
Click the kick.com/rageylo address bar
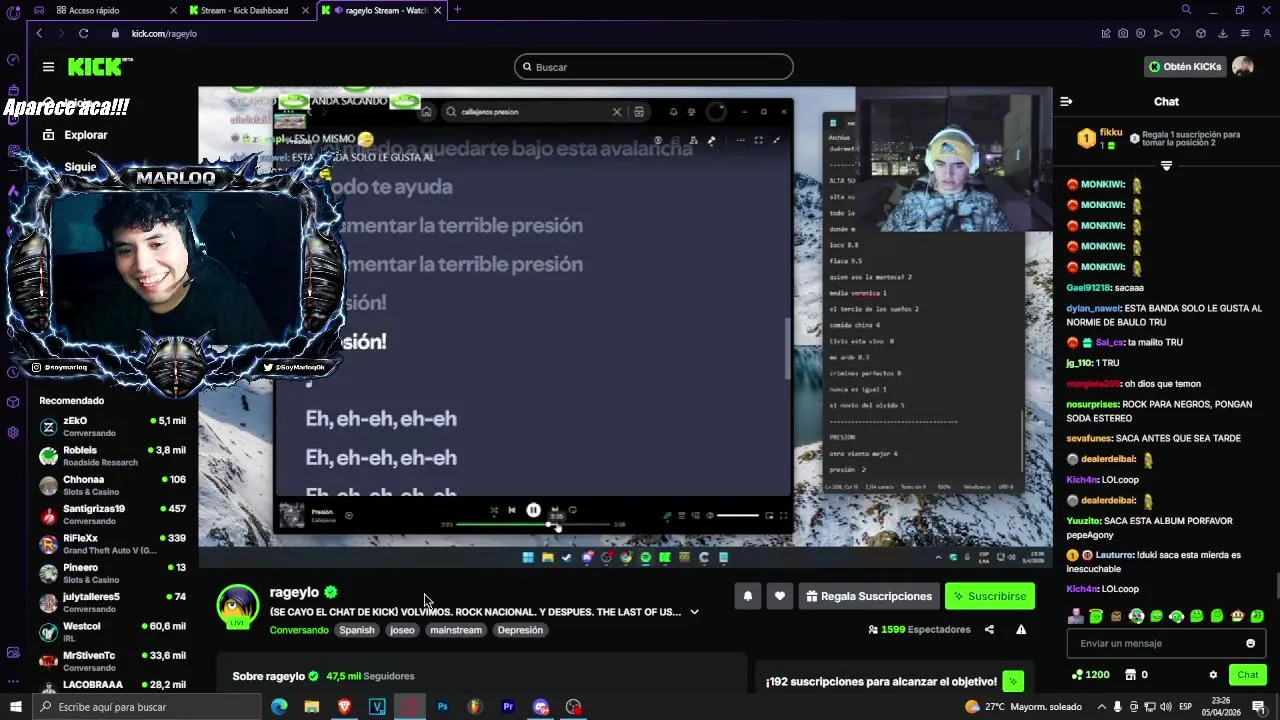click(x=164, y=33)
